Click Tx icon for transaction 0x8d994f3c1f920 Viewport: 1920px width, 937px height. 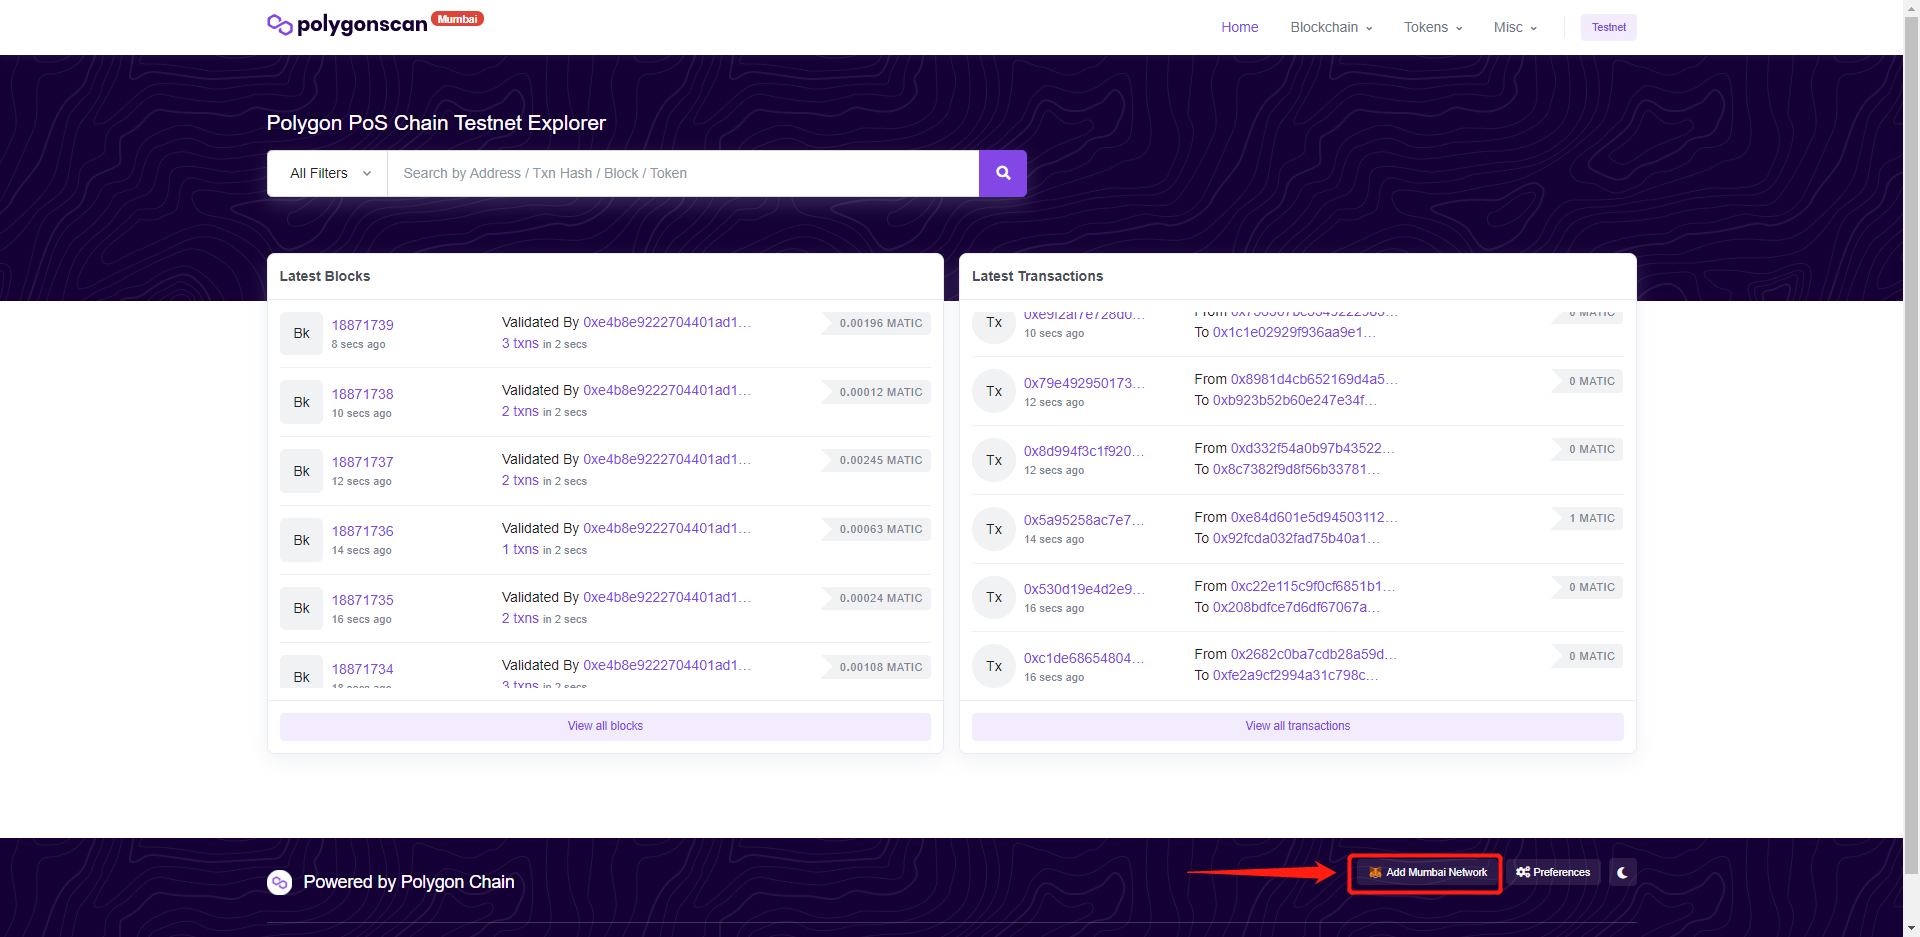click(994, 460)
